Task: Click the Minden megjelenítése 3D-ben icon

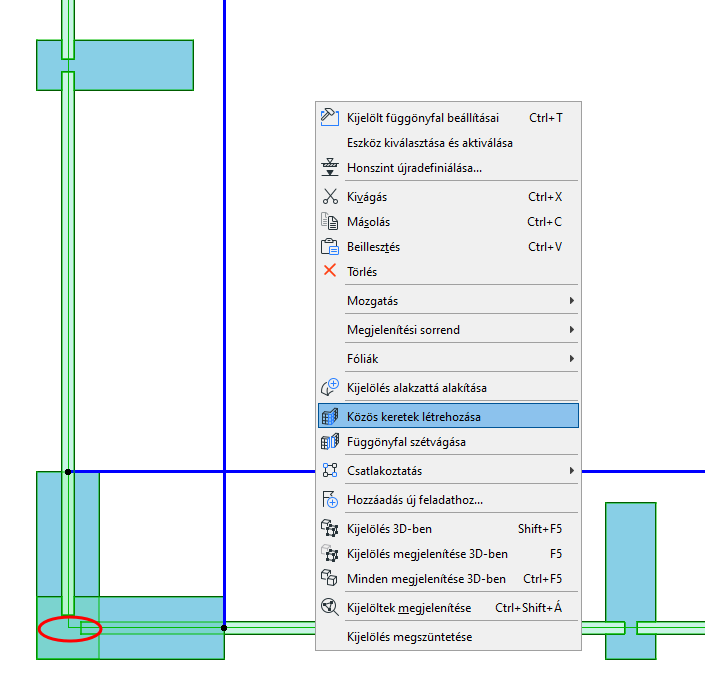Action: coord(329,578)
